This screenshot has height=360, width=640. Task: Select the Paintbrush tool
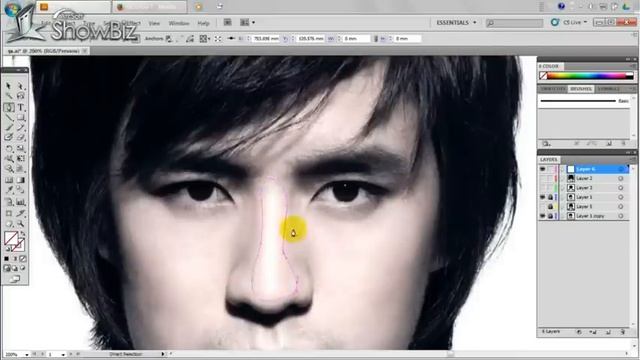(9, 128)
